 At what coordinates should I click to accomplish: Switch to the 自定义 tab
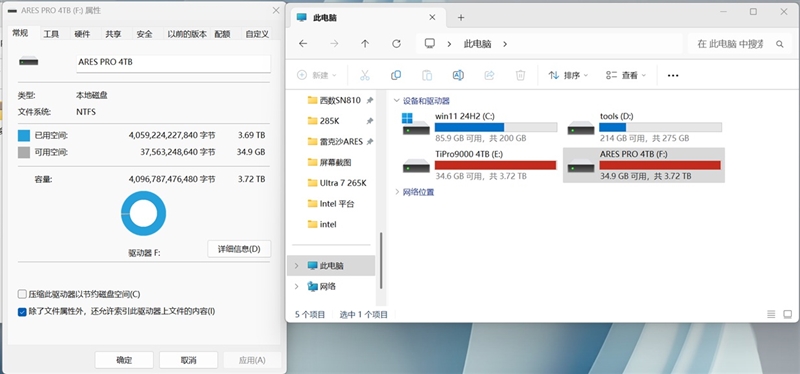point(257,34)
